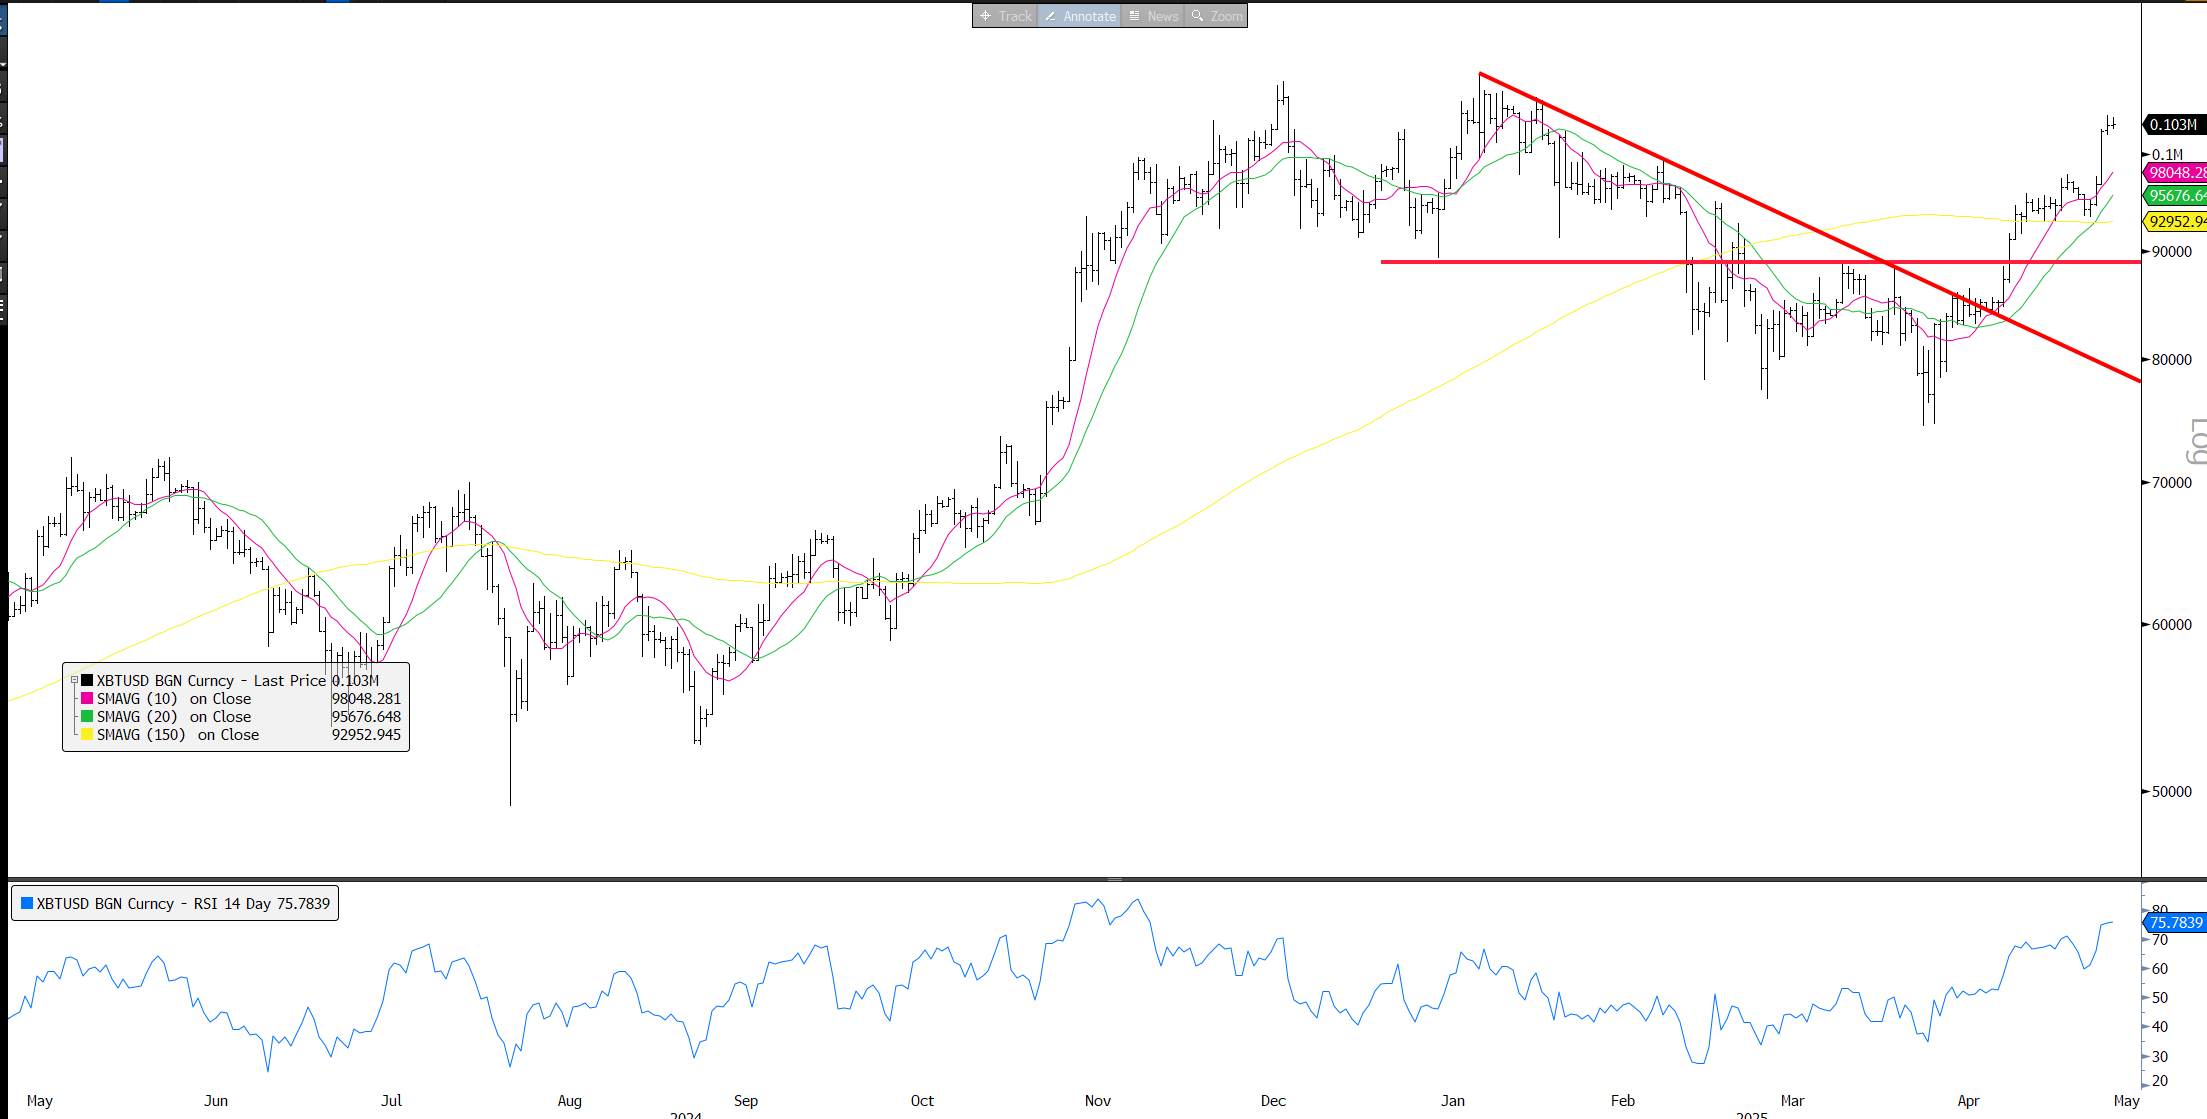Activate the Track crosshair tool
This screenshot has width=2207, height=1119.
click(1005, 16)
